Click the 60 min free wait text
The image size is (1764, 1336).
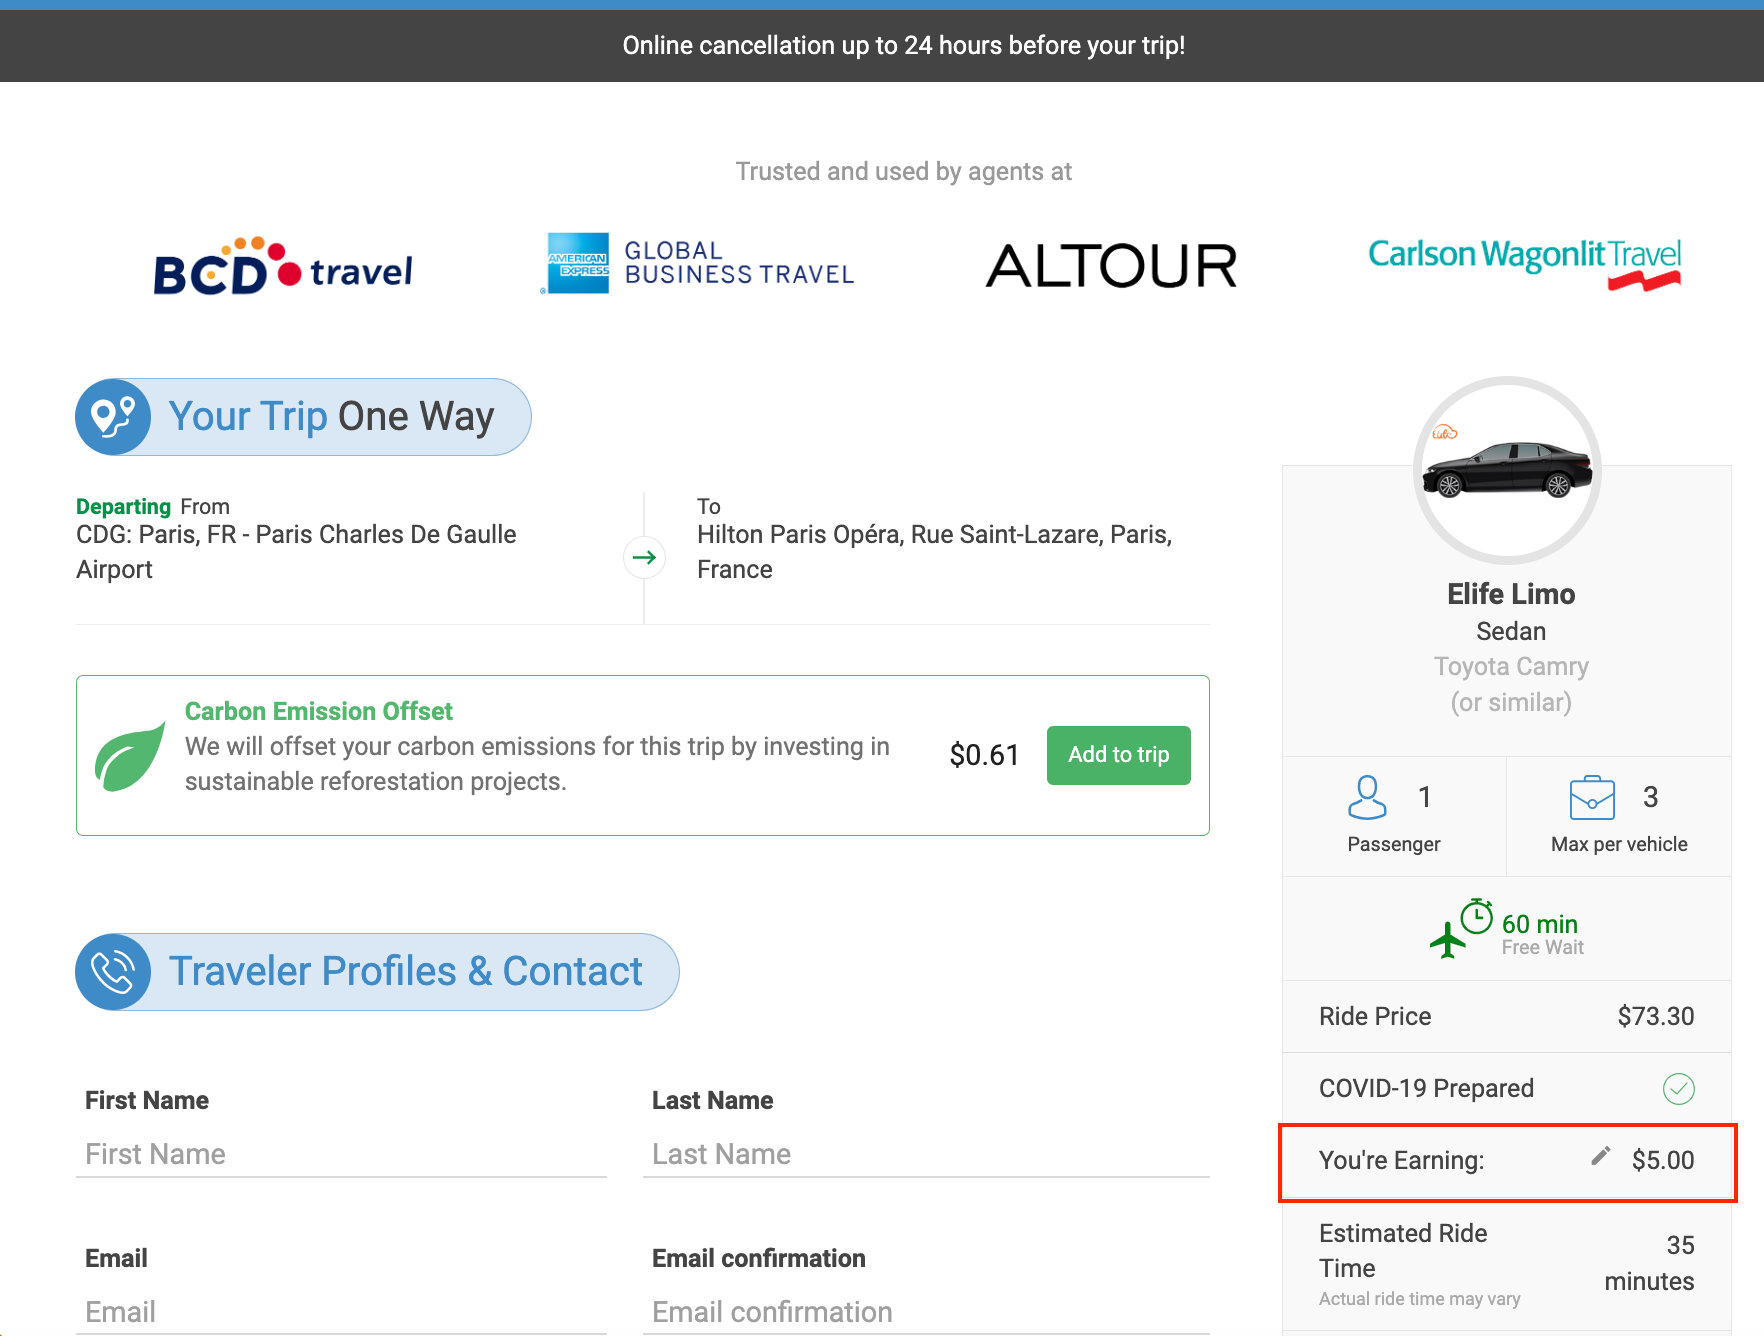click(x=1539, y=924)
